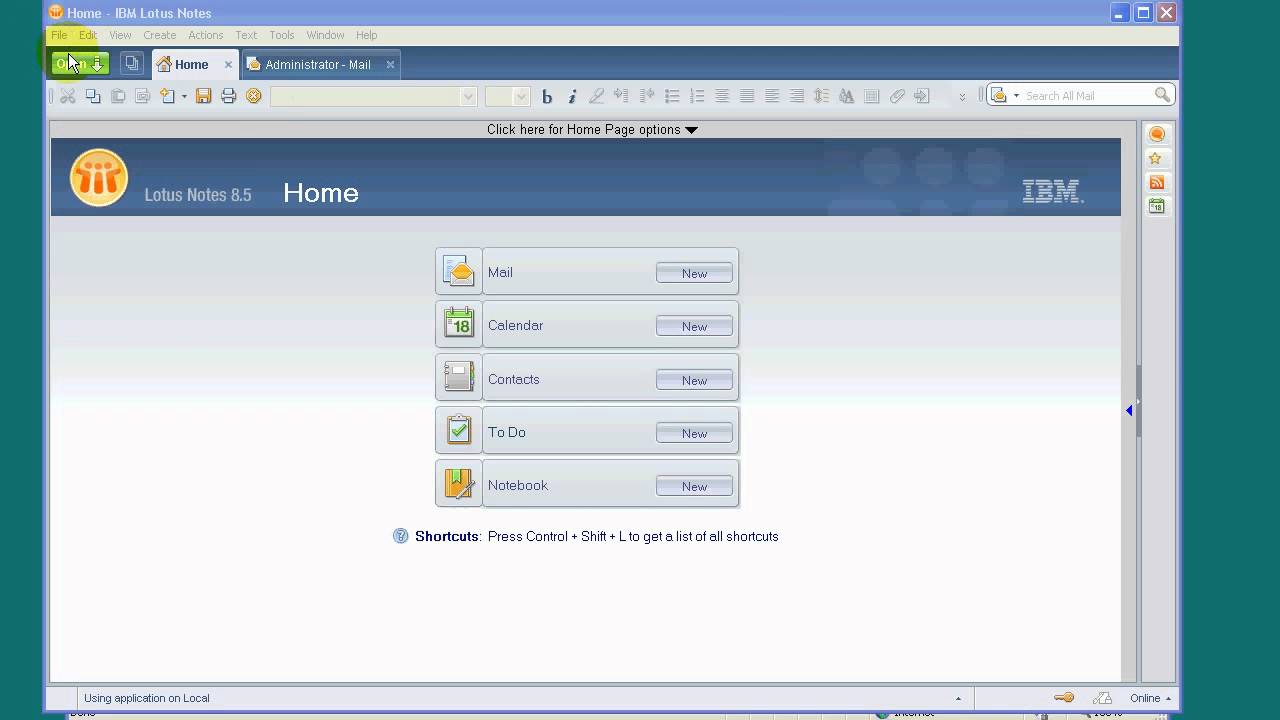The image size is (1280, 720).
Task: Click the magnifier search icon in search box
Action: click(x=1162, y=95)
